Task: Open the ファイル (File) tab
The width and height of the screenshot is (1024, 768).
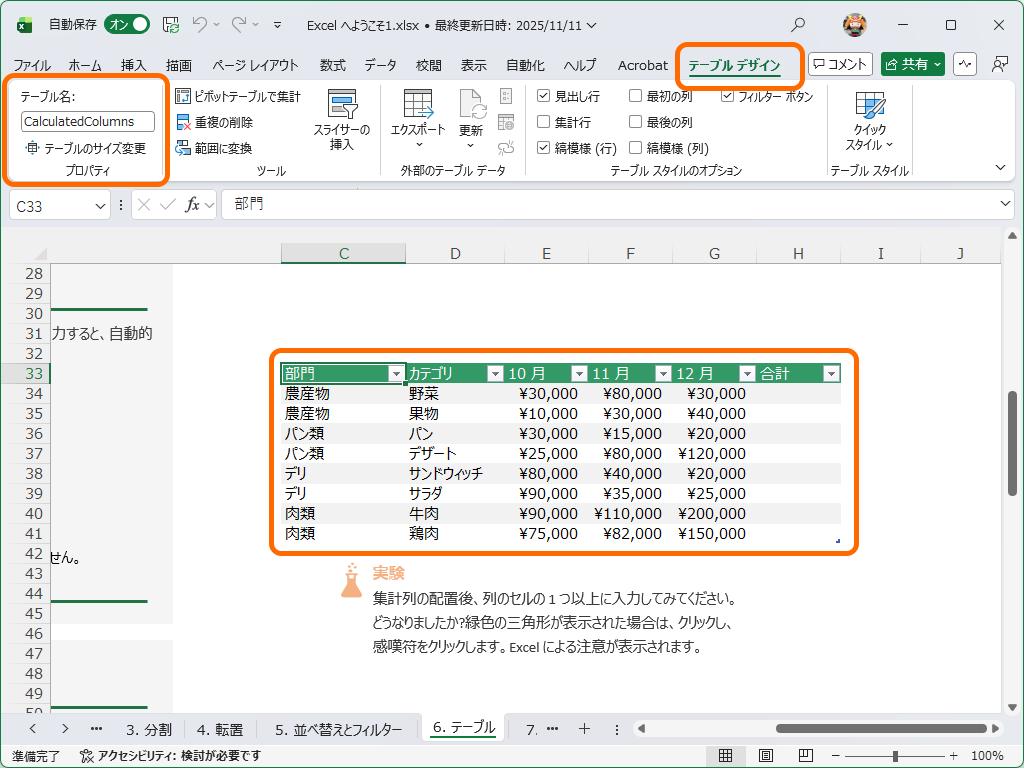Action: 32,65
